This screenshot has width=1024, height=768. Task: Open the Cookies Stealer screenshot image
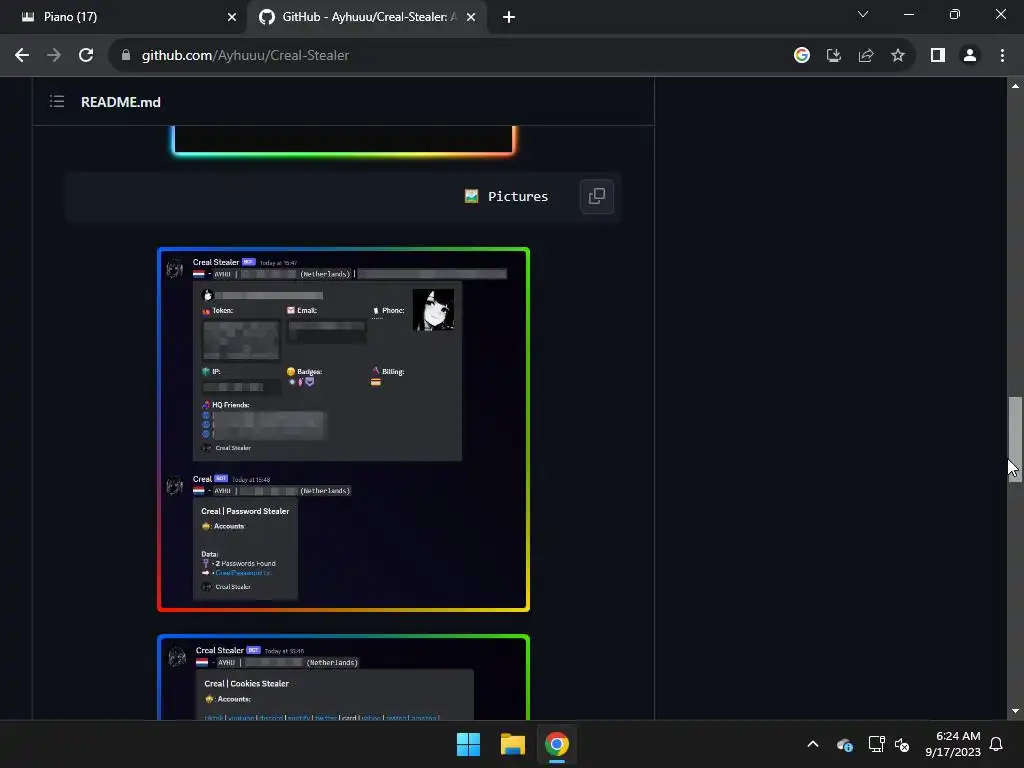click(x=344, y=677)
